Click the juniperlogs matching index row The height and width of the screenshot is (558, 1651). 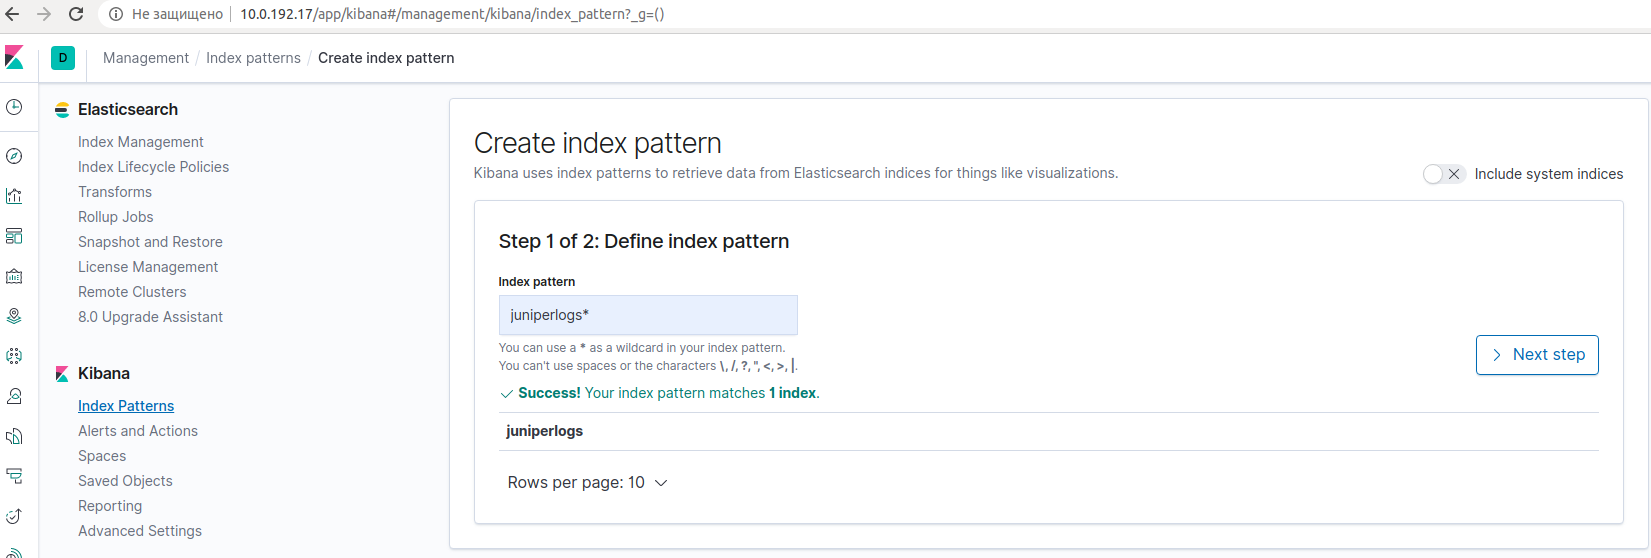(1048, 431)
